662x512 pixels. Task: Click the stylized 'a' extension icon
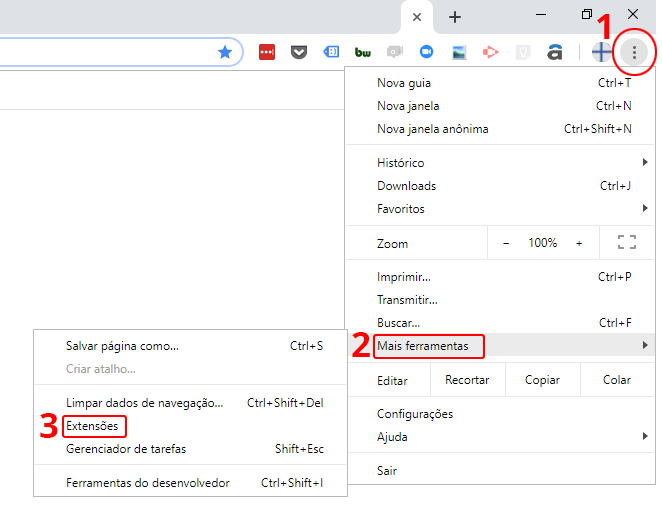tap(554, 52)
